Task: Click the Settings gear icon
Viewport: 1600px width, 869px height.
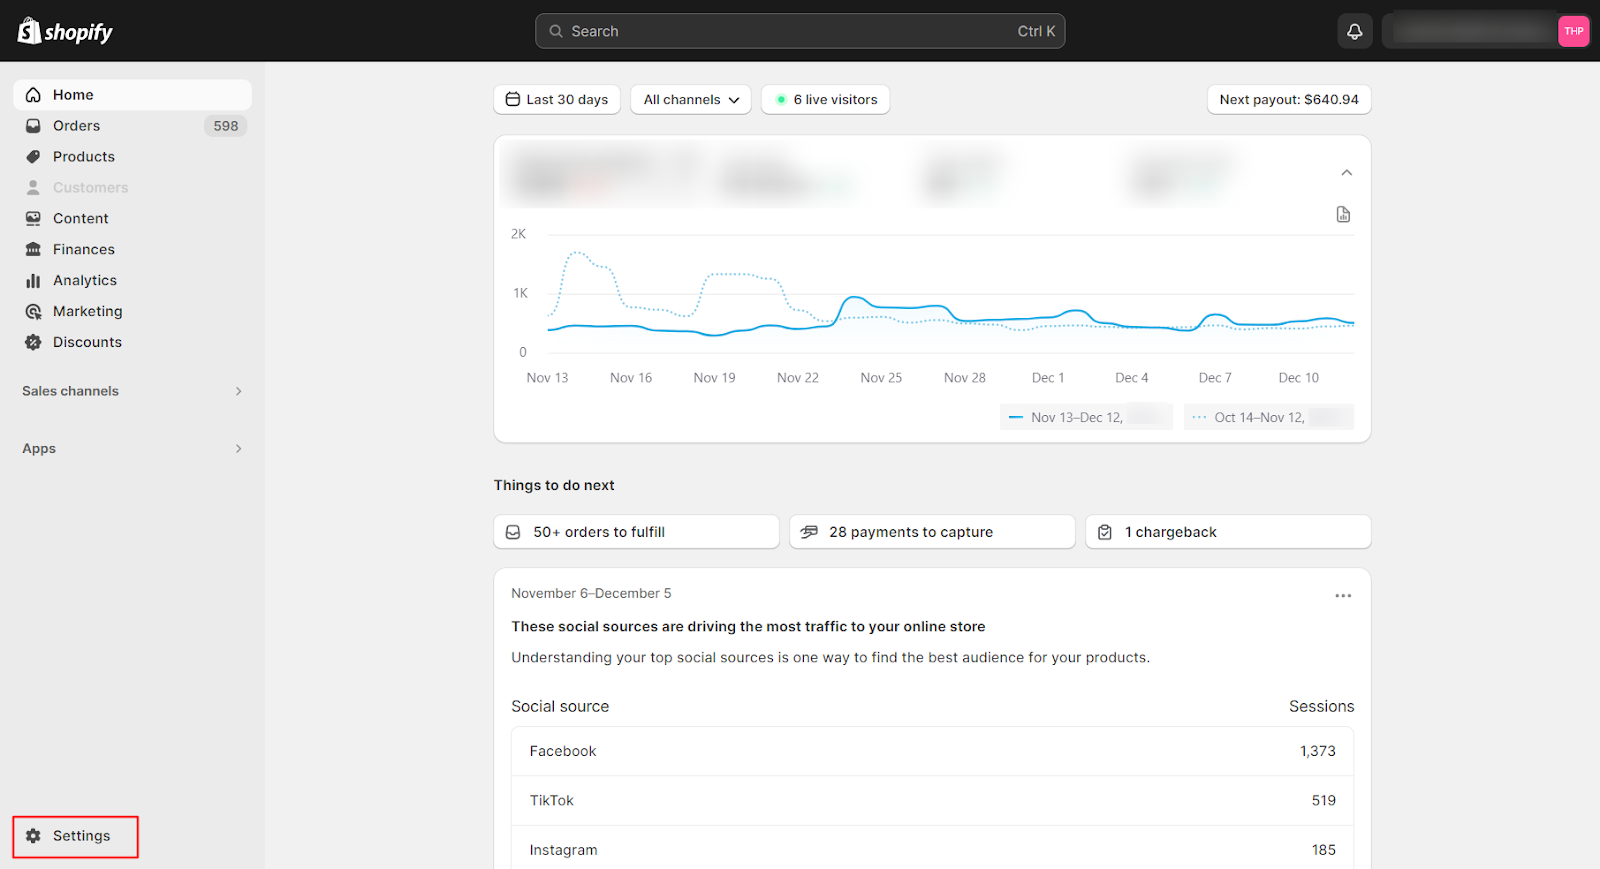Action: pos(33,836)
